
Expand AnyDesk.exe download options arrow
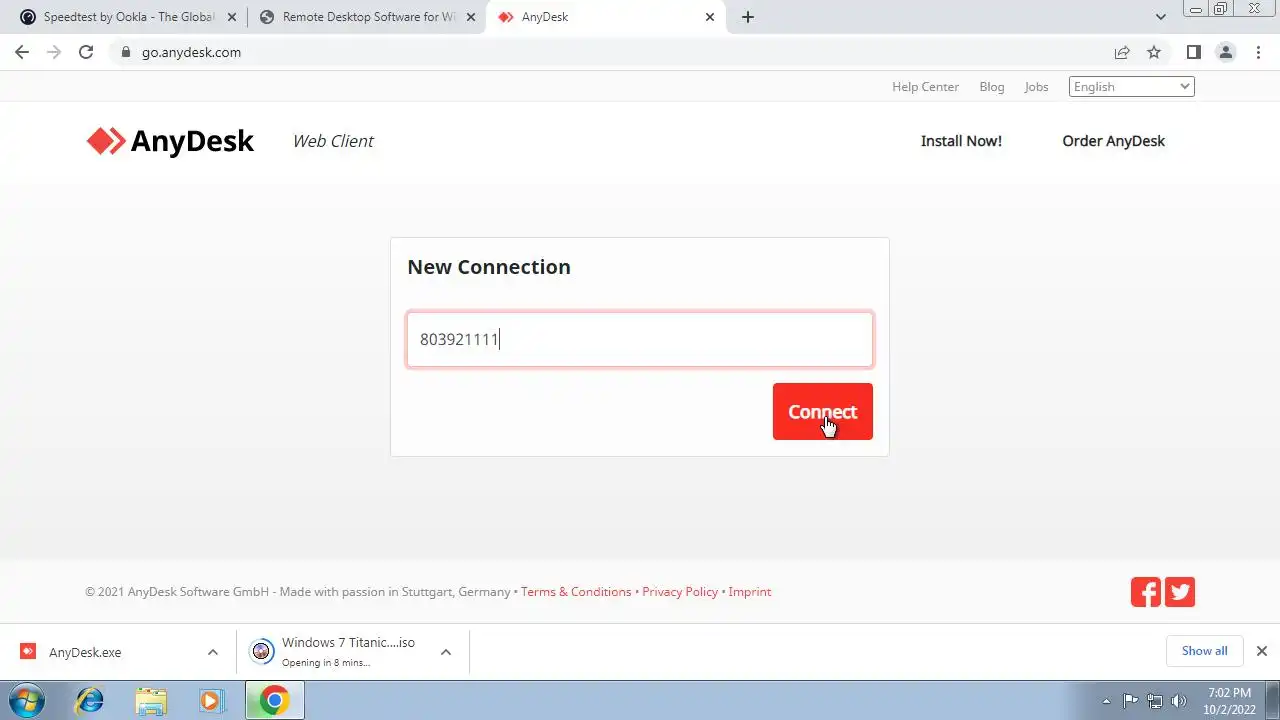pos(212,652)
